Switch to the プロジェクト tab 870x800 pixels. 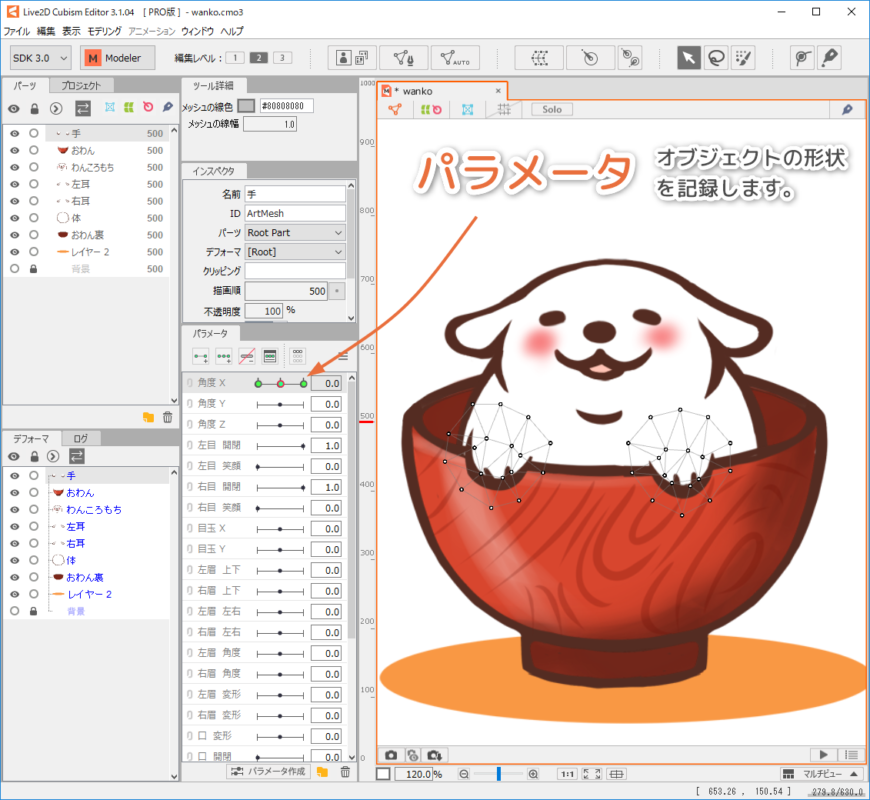point(82,85)
